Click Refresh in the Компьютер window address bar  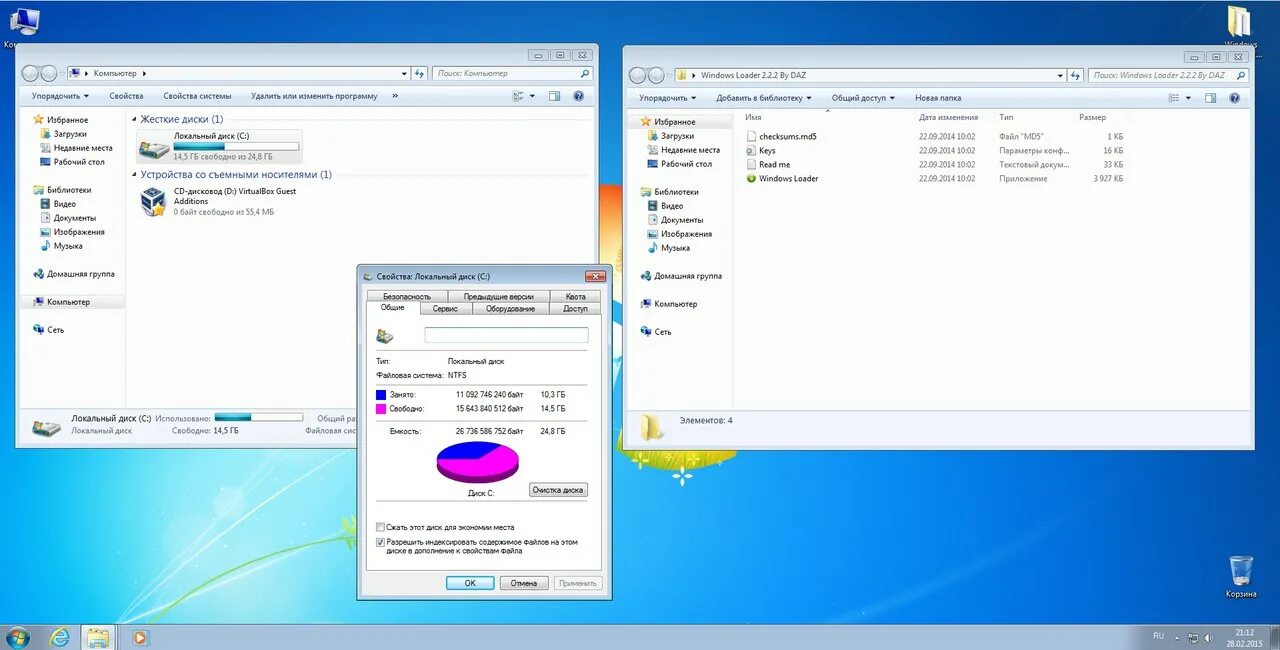[420, 73]
